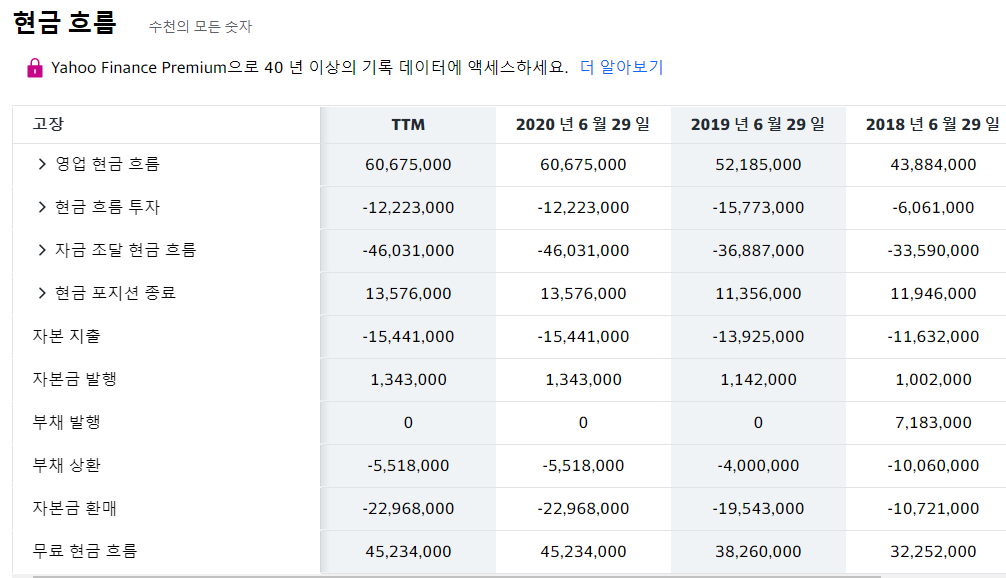The image size is (1006, 578).
Task: Click the 현금 포지션 종료 label text
Action: coord(115,293)
